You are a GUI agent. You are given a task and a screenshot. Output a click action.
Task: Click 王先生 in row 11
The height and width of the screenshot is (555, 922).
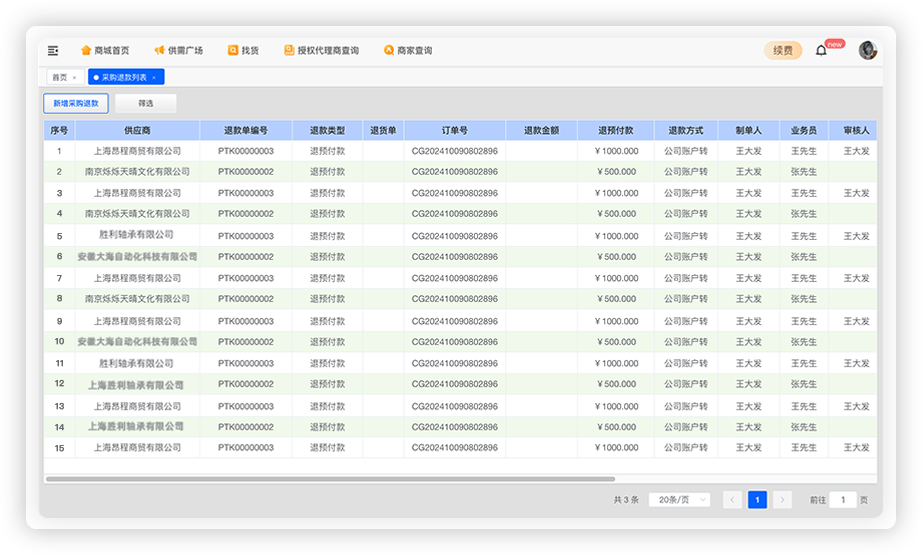point(804,363)
